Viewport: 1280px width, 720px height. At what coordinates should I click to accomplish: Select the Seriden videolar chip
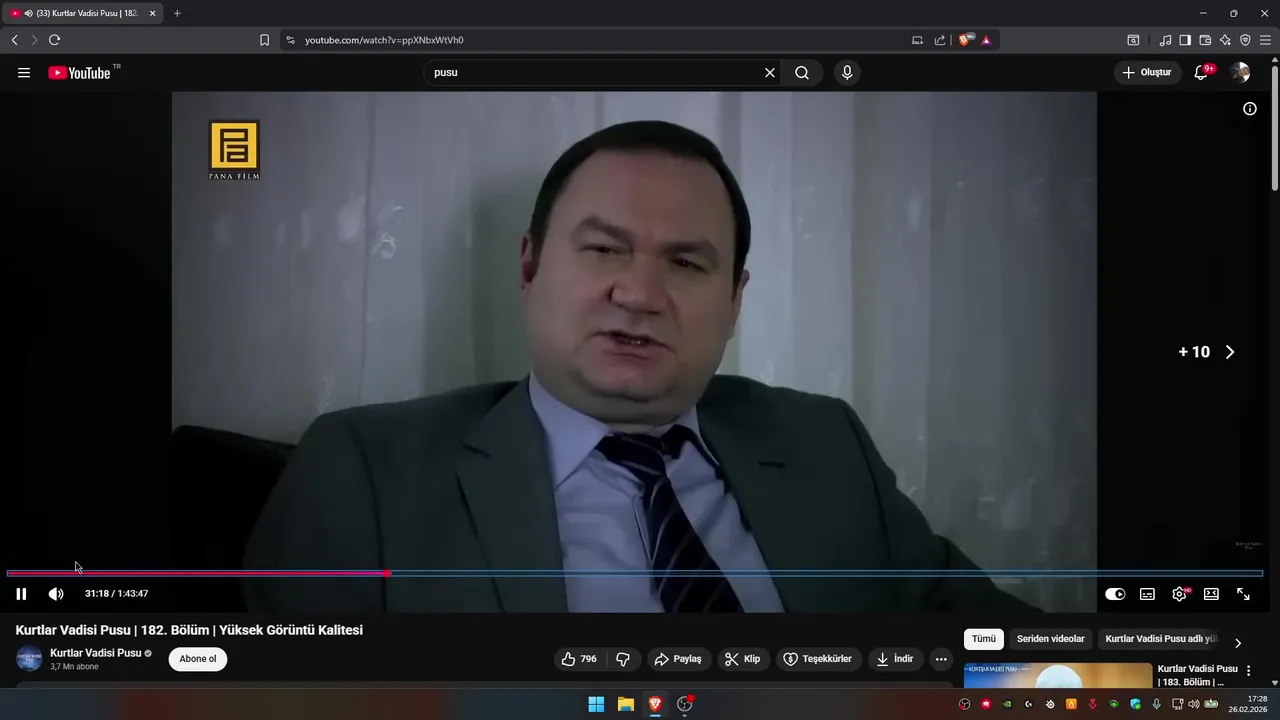click(x=1050, y=639)
